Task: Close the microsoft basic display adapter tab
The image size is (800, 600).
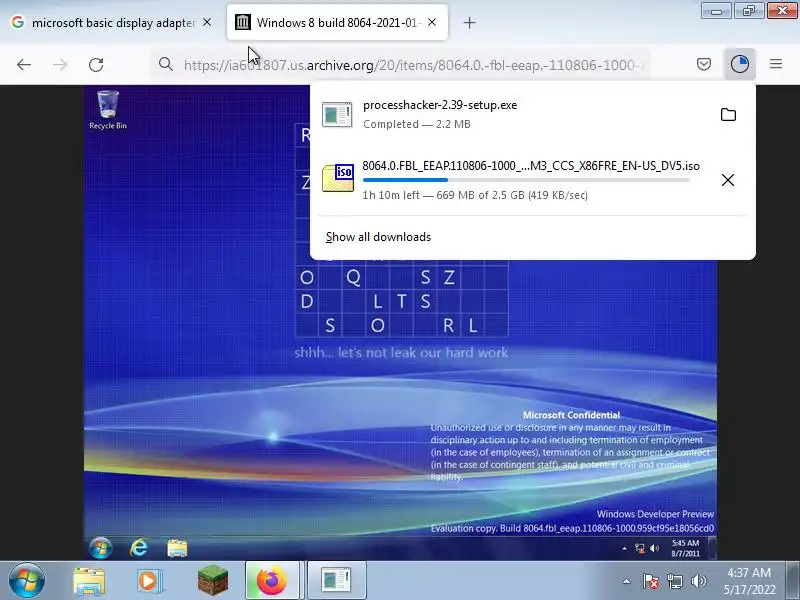Action: coord(207,22)
